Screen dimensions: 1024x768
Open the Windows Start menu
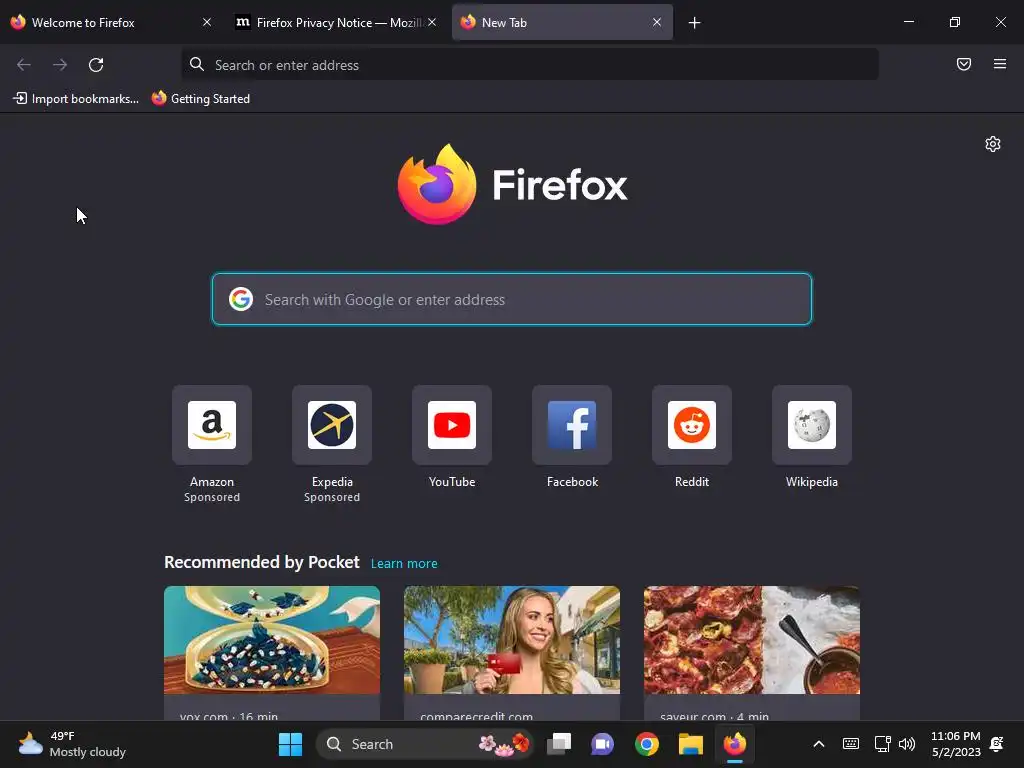pyautogui.click(x=291, y=744)
